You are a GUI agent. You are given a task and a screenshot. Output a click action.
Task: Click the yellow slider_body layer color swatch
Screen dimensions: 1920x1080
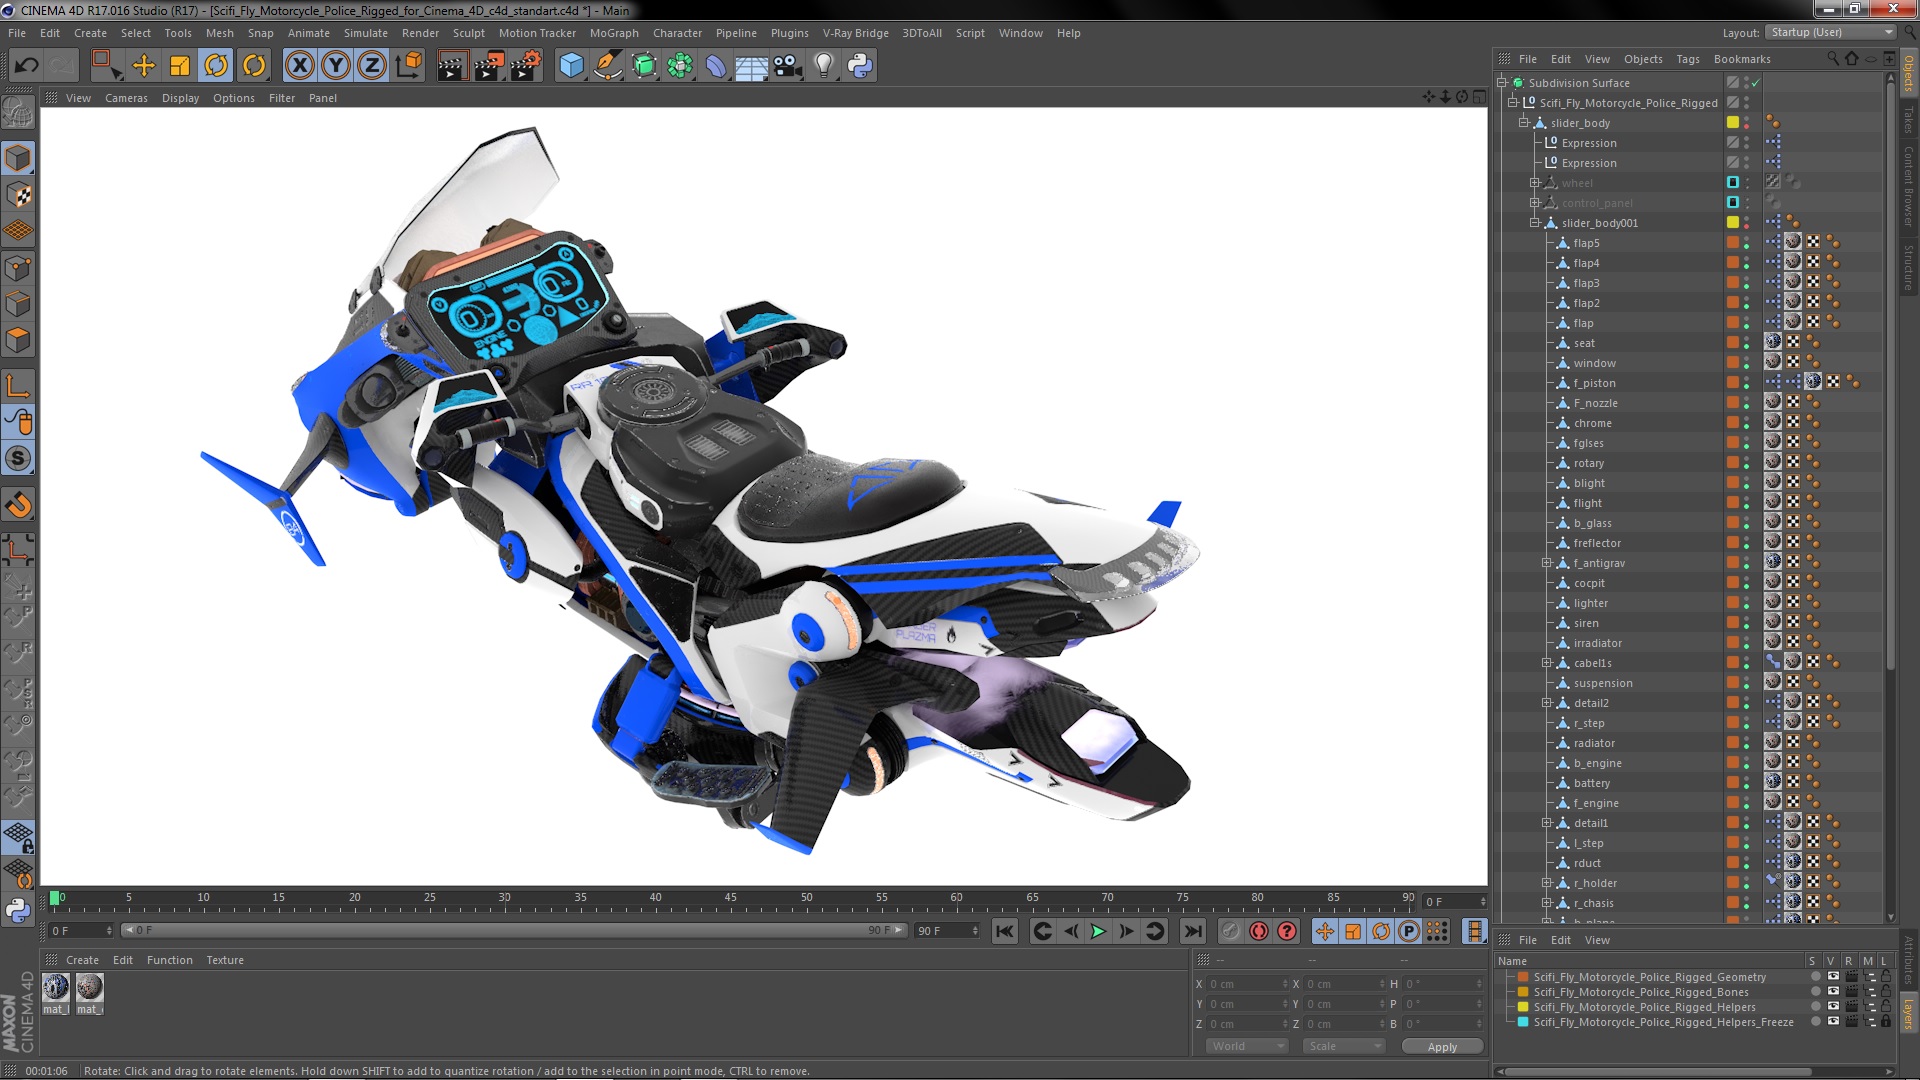(x=1733, y=123)
